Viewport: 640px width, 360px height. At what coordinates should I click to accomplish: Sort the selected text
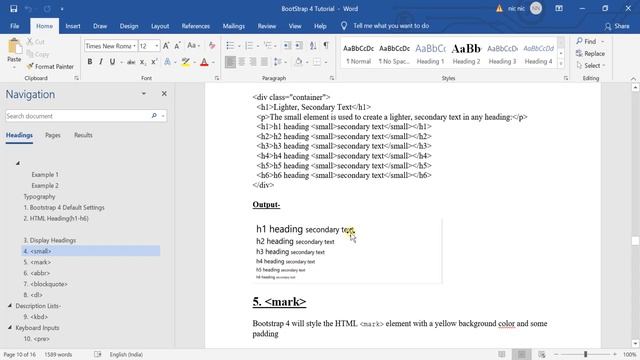pyautogui.click(x=313, y=46)
